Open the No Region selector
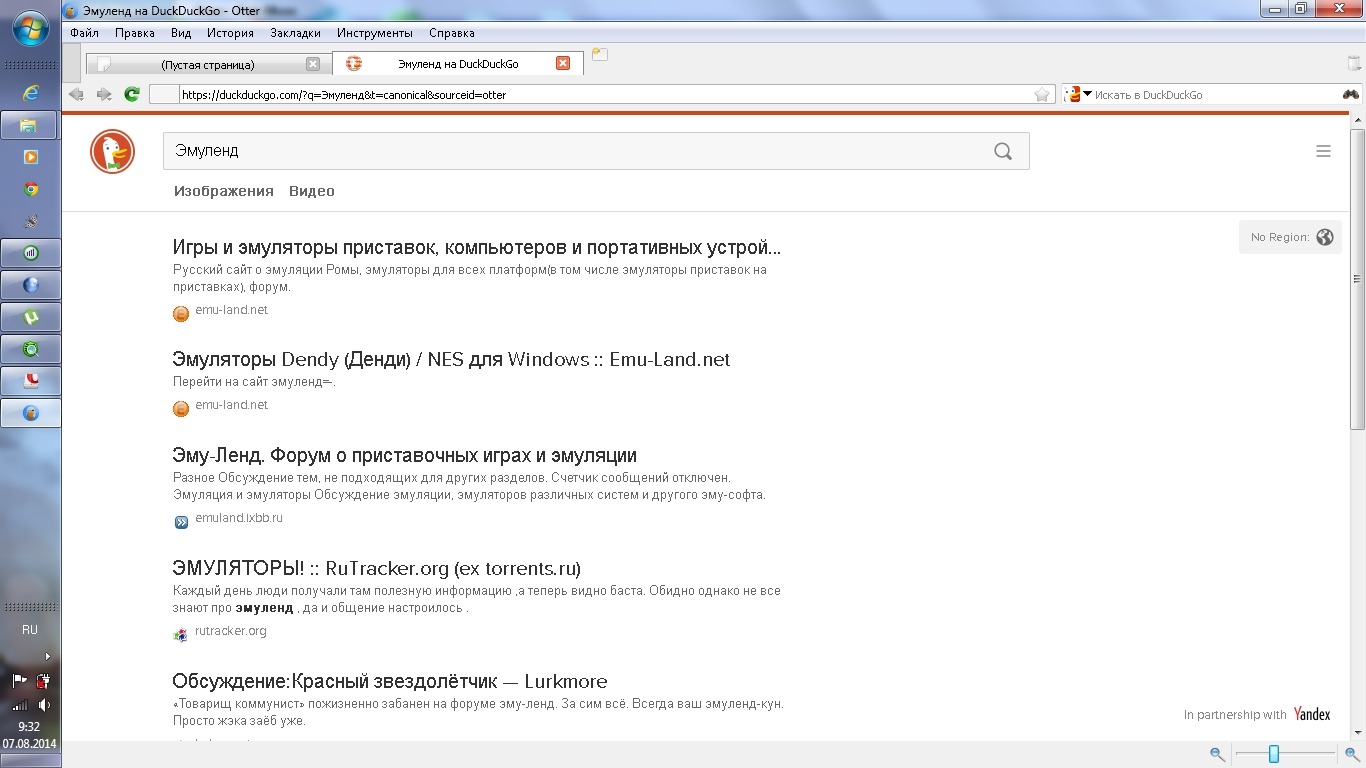The width and height of the screenshot is (1366, 768). (1291, 237)
